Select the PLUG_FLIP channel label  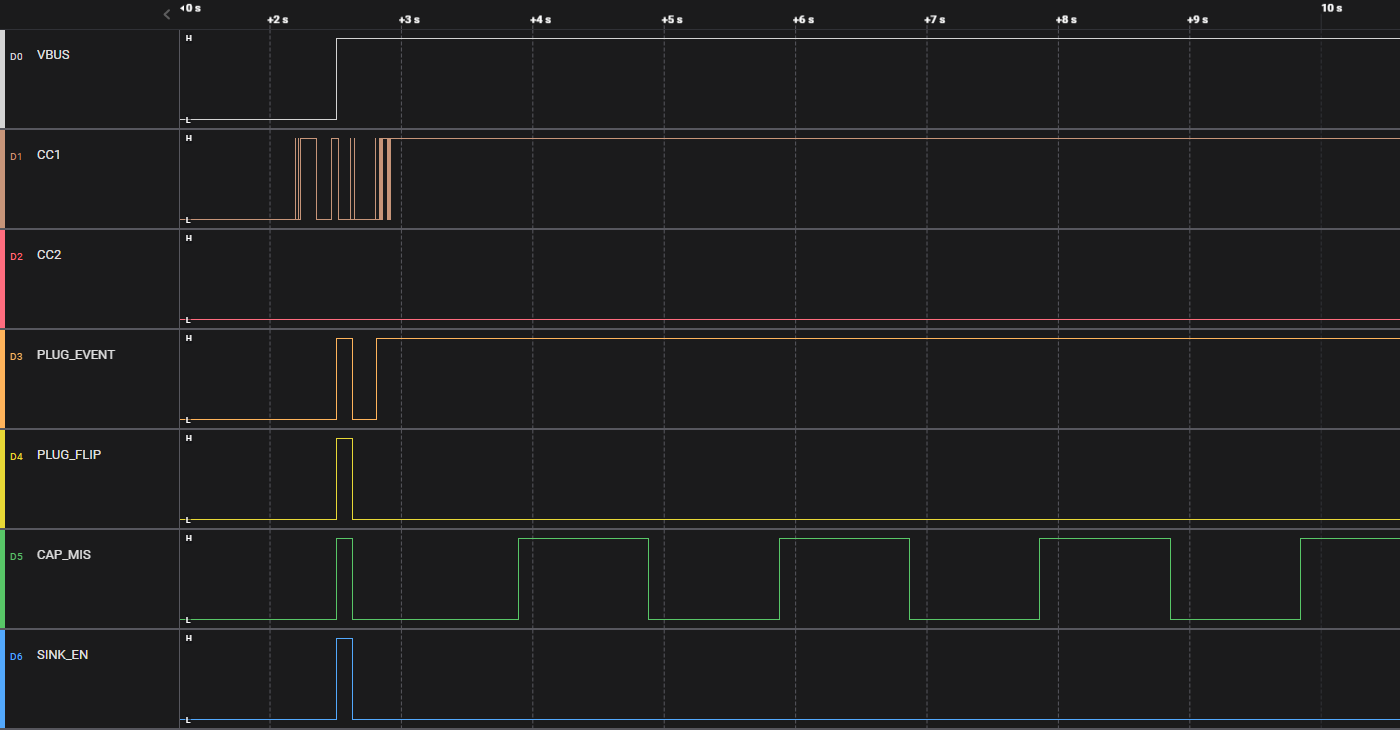point(69,455)
